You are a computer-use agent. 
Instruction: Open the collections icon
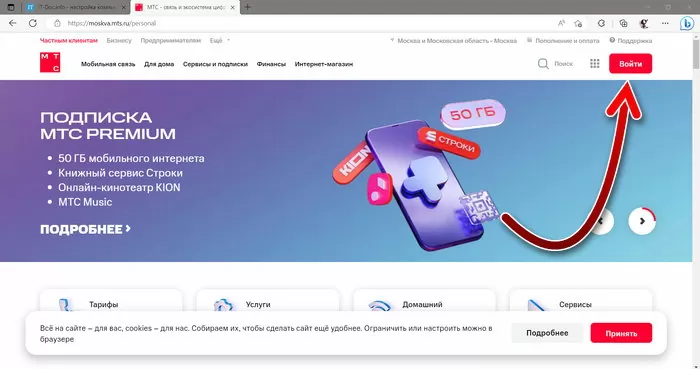(623, 23)
